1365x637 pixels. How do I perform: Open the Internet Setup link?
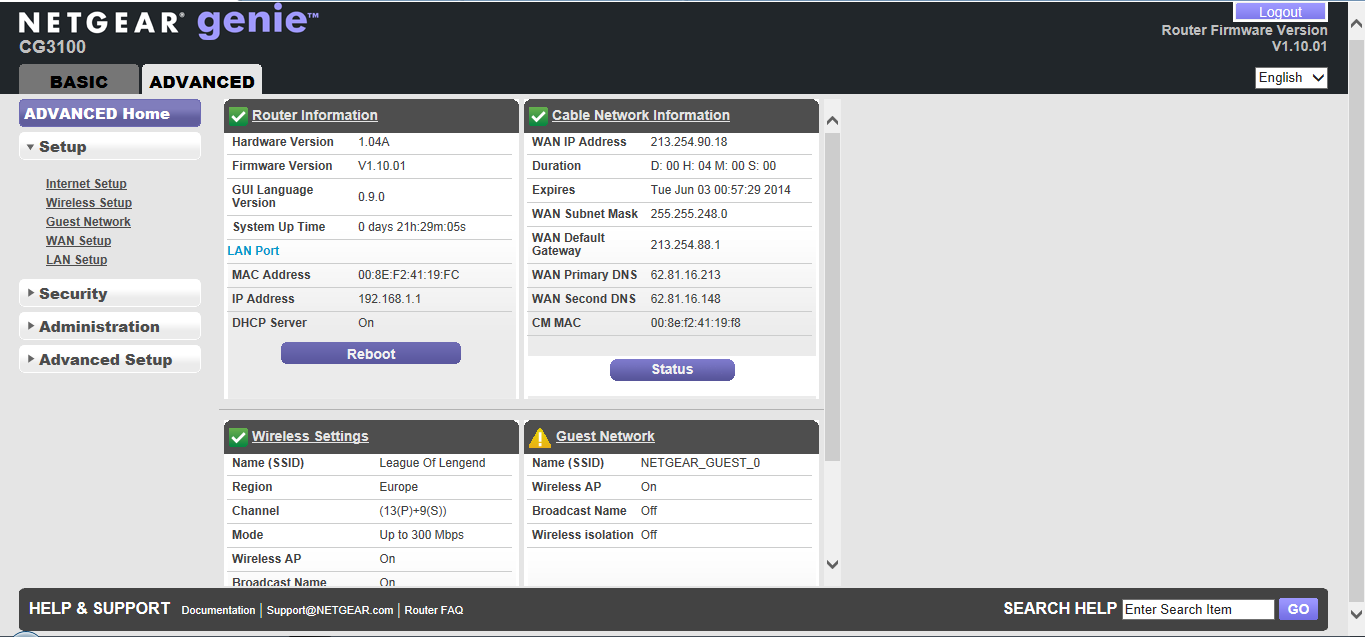(86, 184)
